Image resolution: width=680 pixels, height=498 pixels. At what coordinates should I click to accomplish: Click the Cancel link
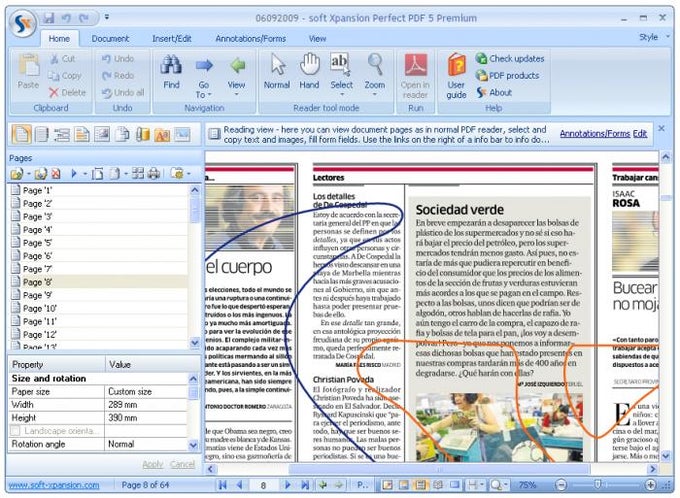click(x=183, y=464)
